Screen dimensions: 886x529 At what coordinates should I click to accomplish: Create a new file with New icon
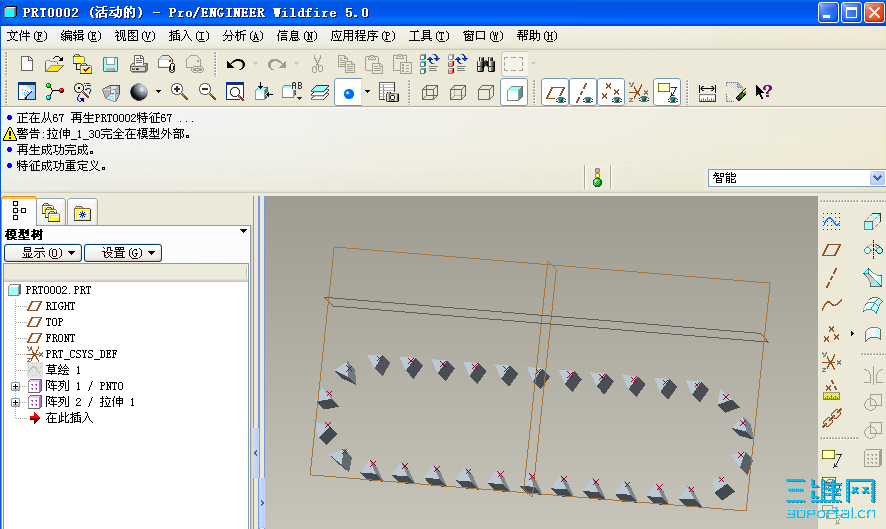click(27, 64)
